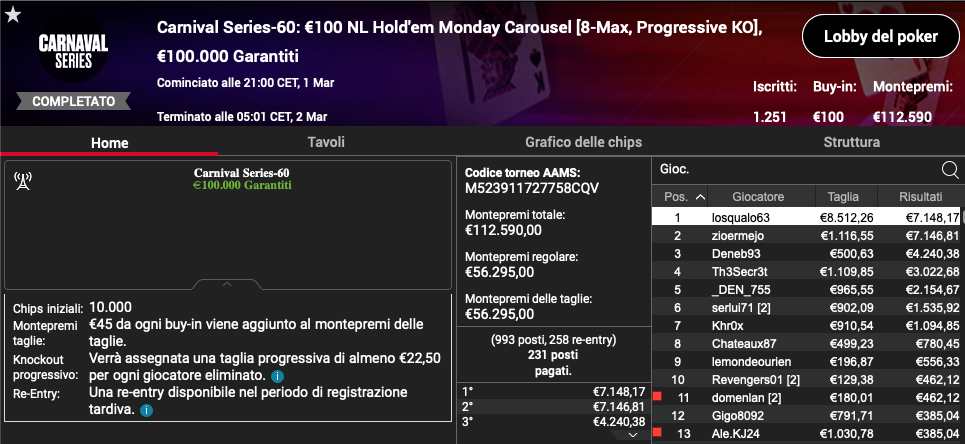965x444 pixels.
Task: Click the Gioc. search field
Action: (796, 169)
